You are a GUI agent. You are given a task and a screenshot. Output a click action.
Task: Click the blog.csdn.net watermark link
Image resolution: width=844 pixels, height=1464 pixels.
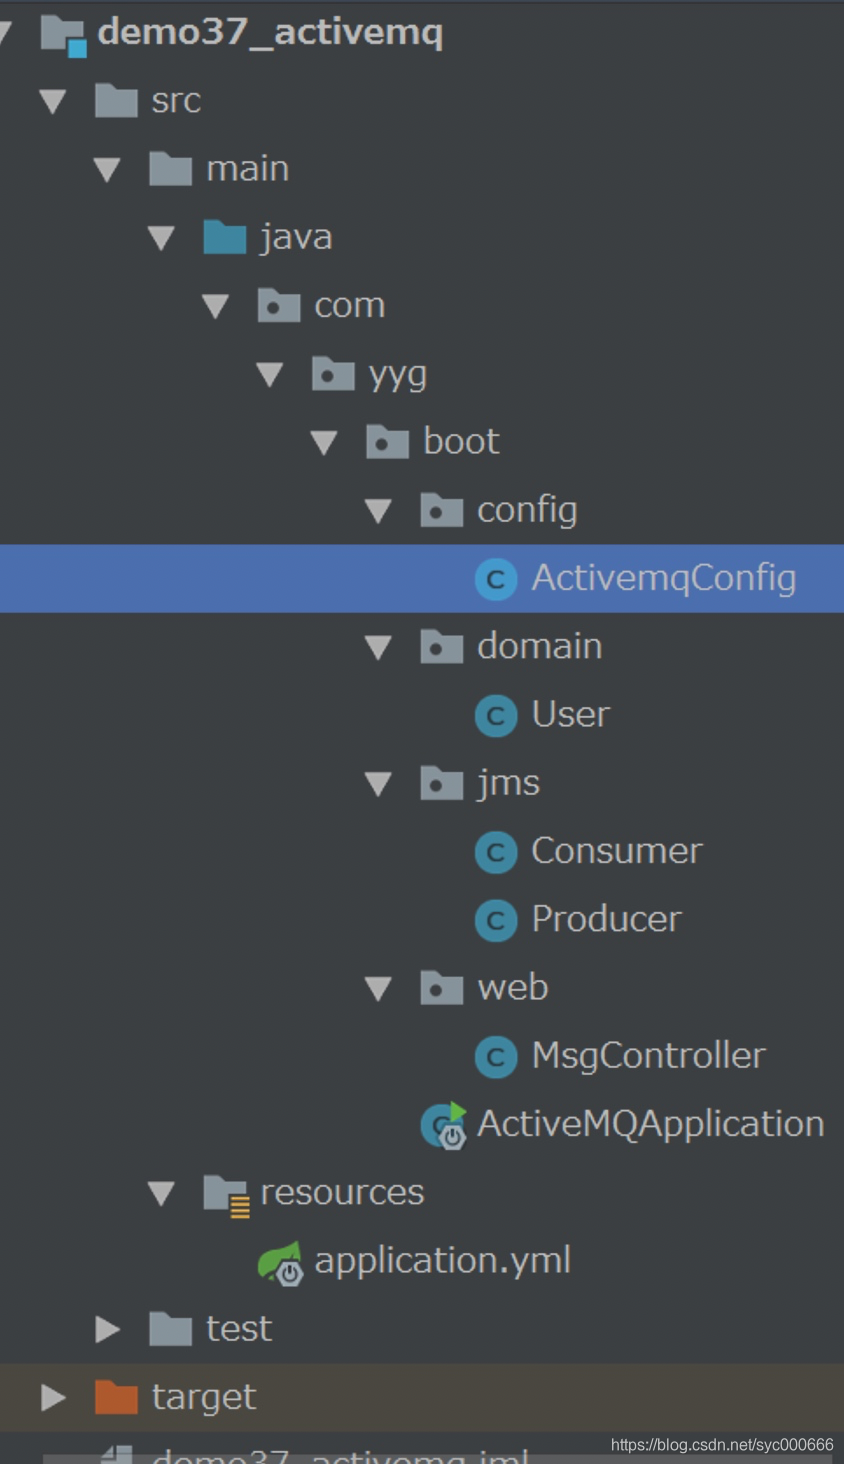(720, 1443)
